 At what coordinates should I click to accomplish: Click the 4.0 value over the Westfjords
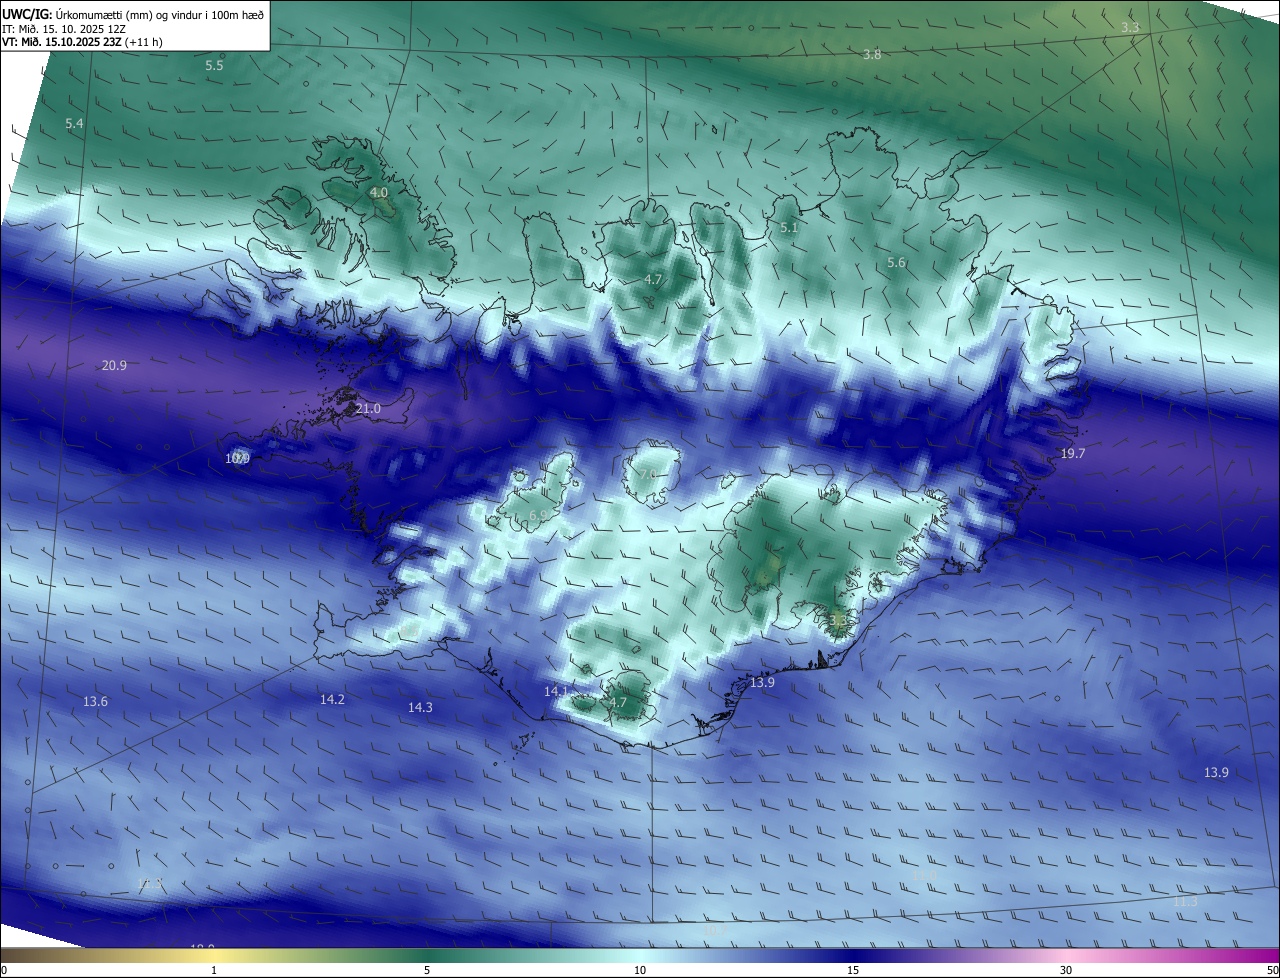coord(379,192)
